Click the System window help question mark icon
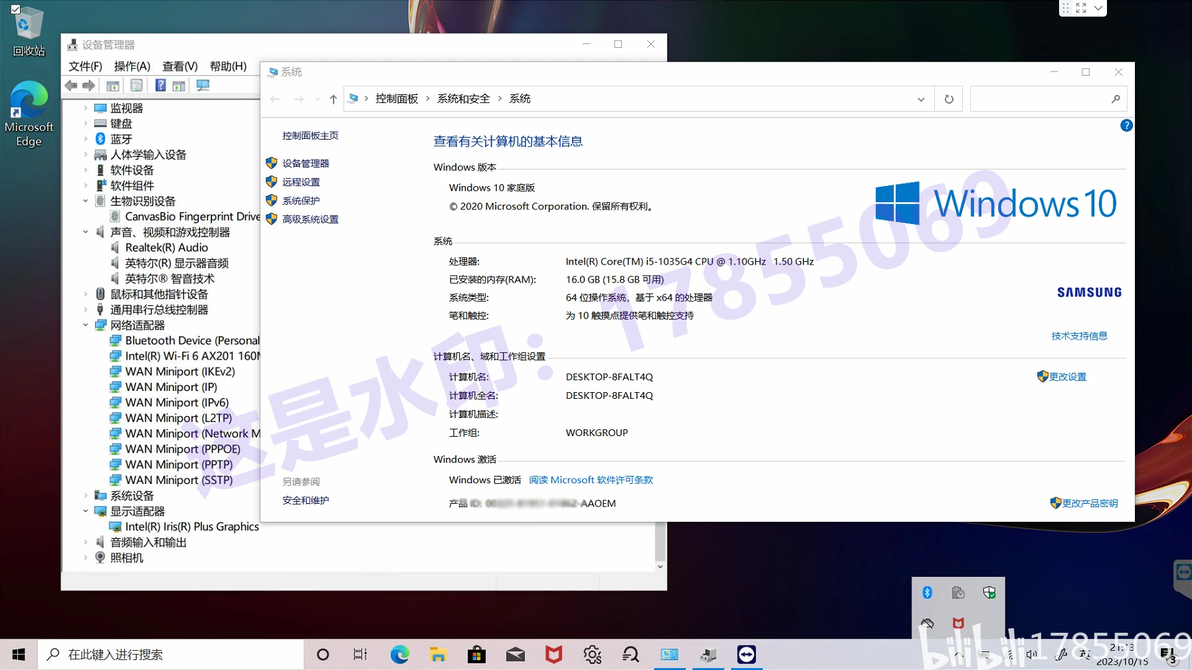This screenshot has width=1192, height=670. tap(1126, 125)
